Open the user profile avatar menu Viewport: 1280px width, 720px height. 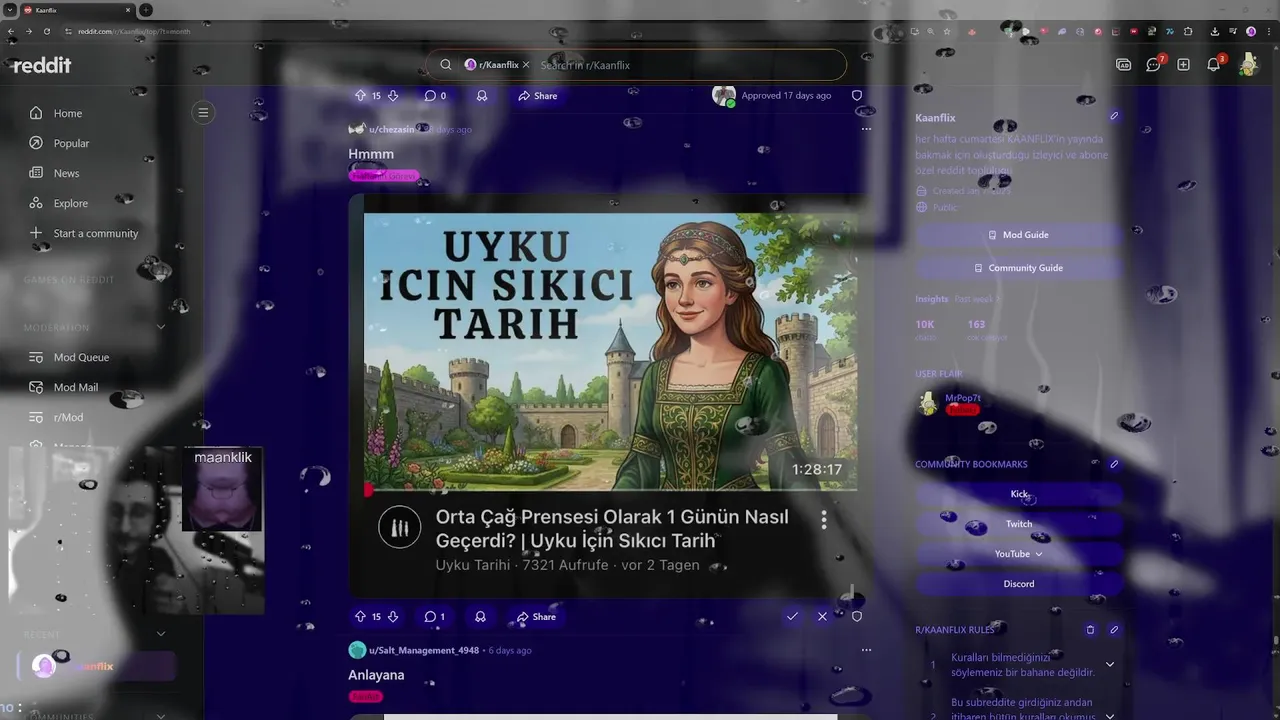click(1248, 65)
